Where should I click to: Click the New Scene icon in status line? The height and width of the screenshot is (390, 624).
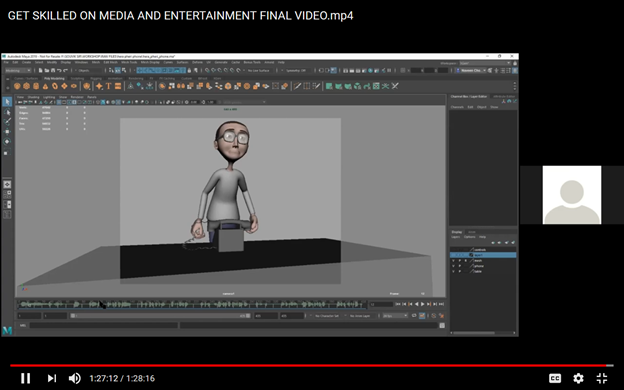point(41,70)
